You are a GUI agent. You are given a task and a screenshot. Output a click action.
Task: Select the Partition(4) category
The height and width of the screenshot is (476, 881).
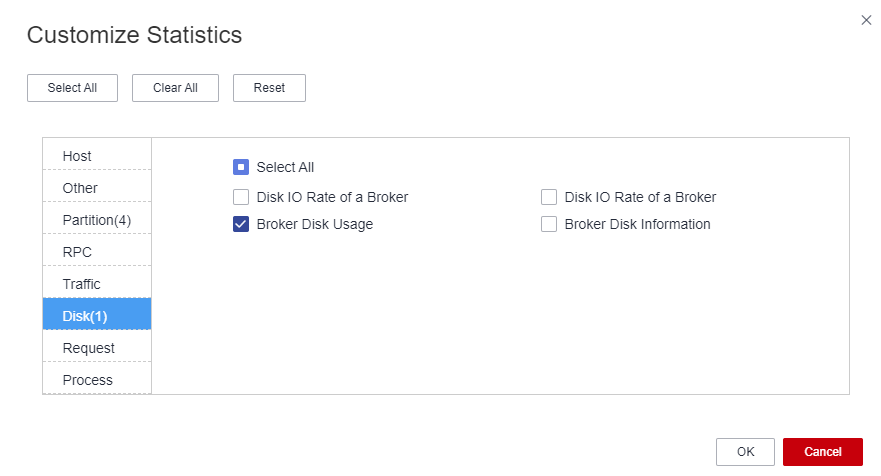pyautogui.click(x=97, y=218)
